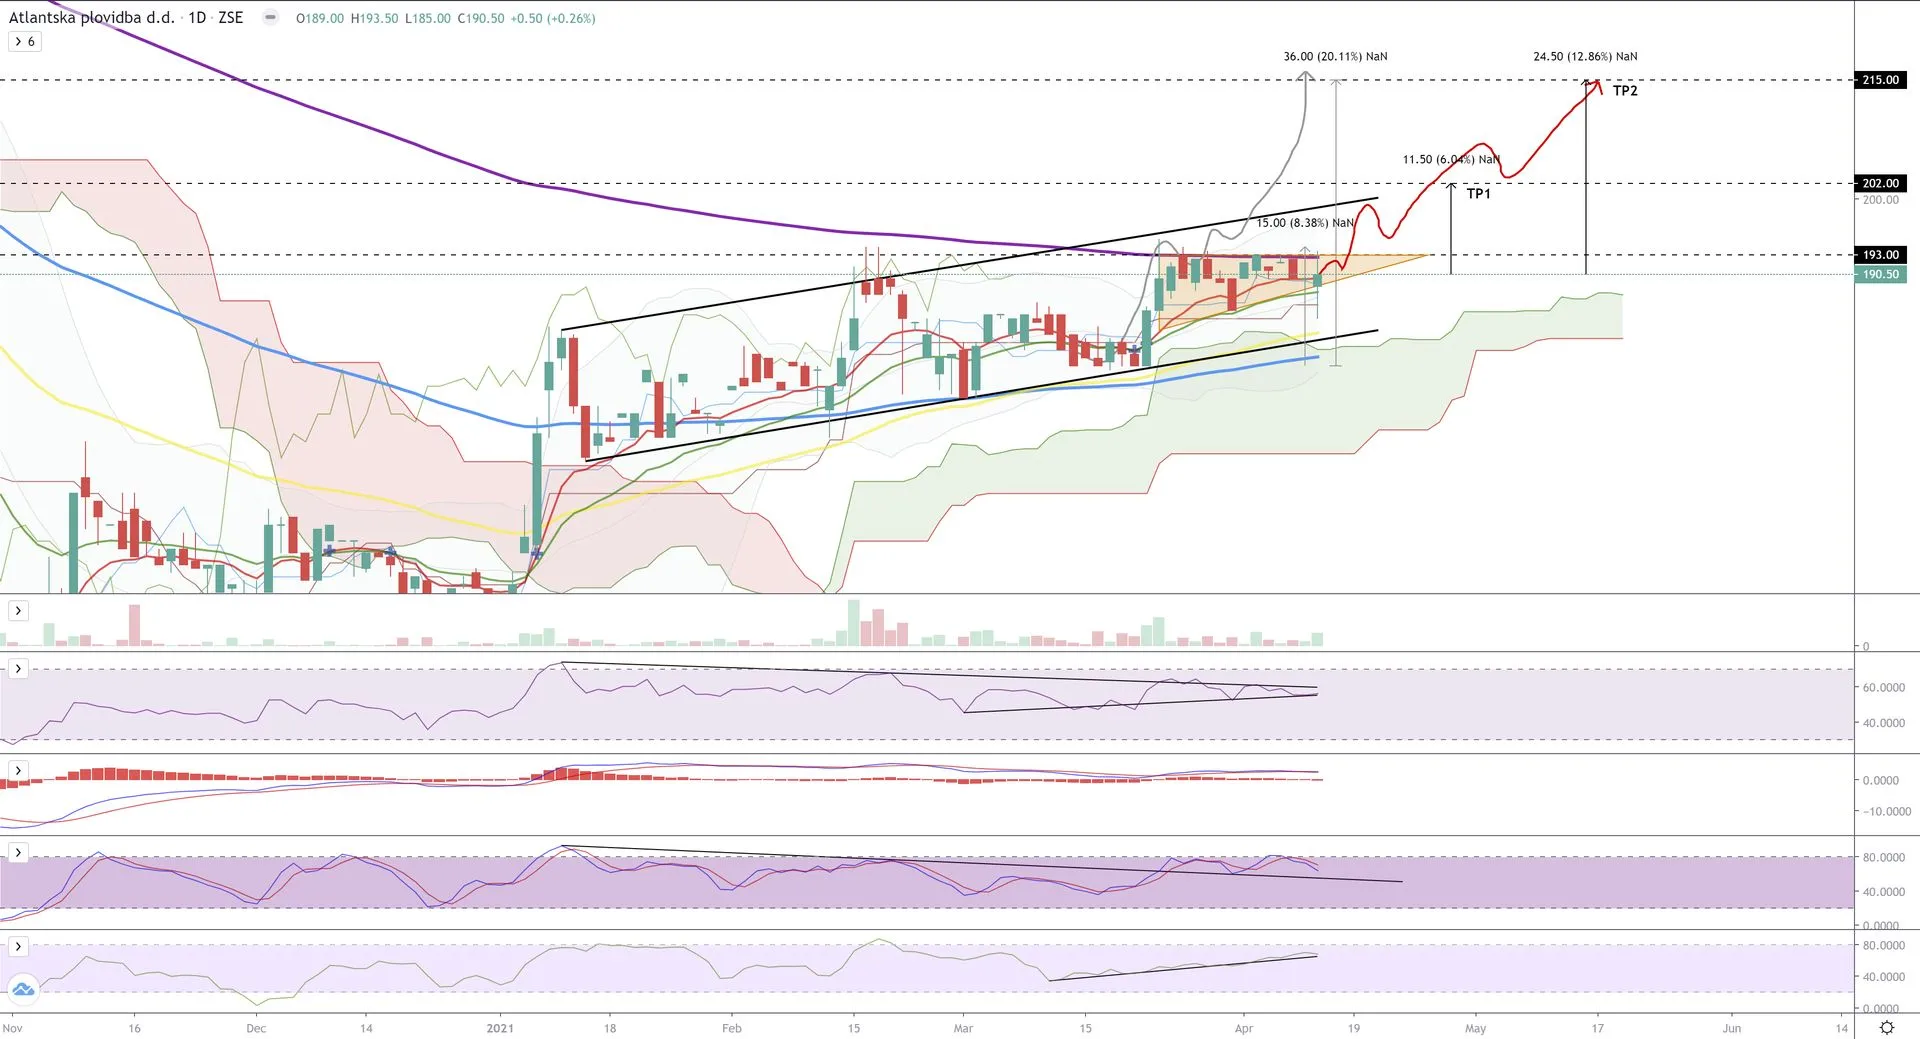1920x1039 pixels.
Task: Click the 36.00 (20.11%) measurement label
Action: (1335, 57)
